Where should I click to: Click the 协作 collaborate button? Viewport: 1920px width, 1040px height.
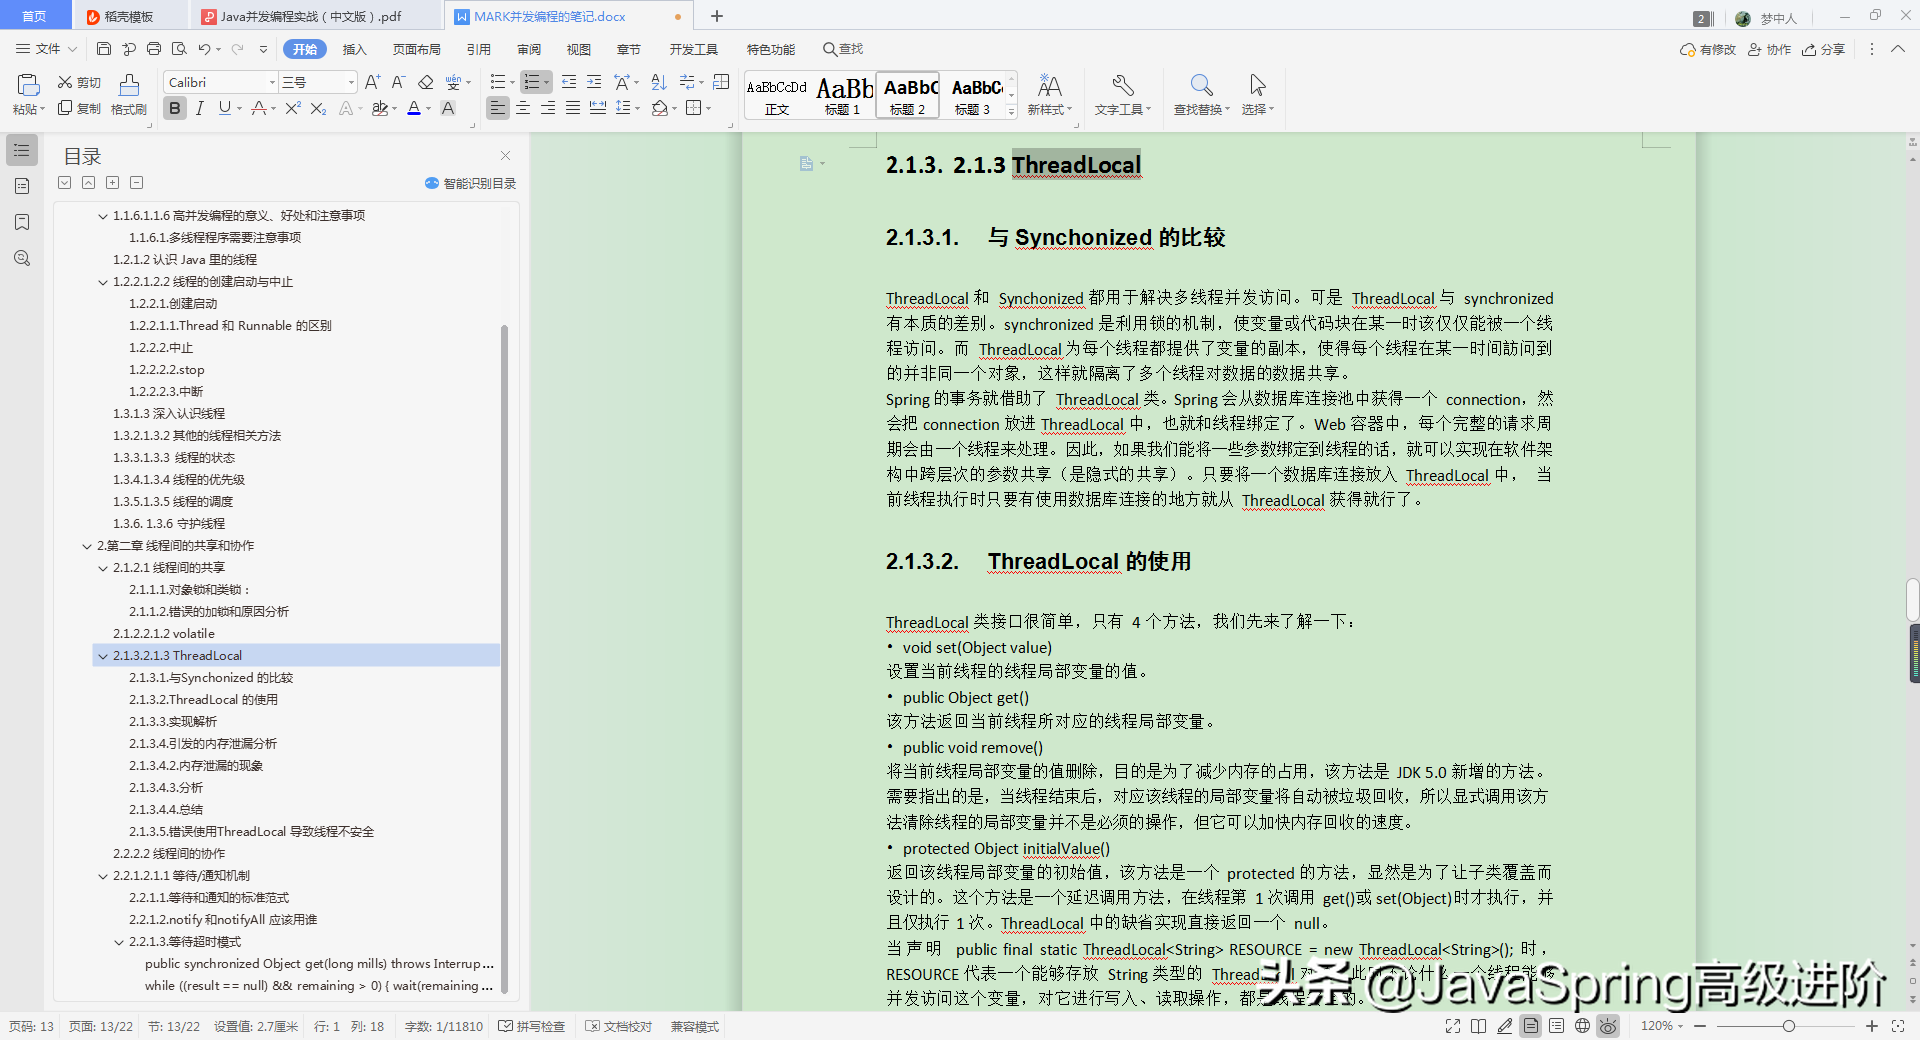click(1769, 49)
